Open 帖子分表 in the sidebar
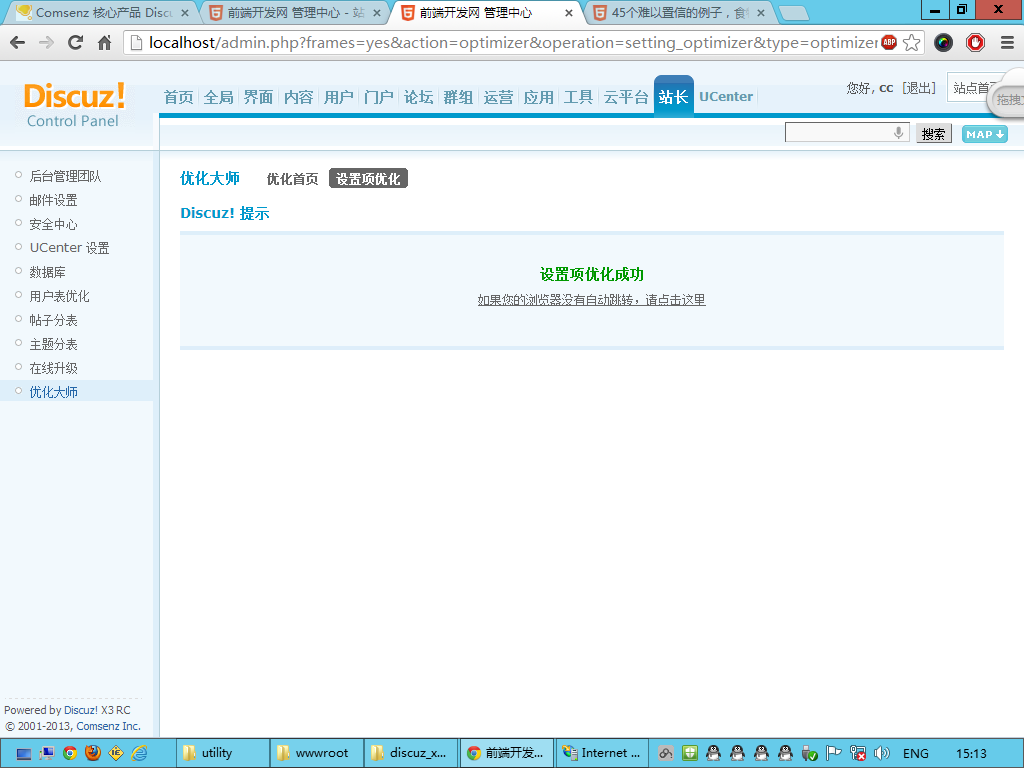 [54, 320]
